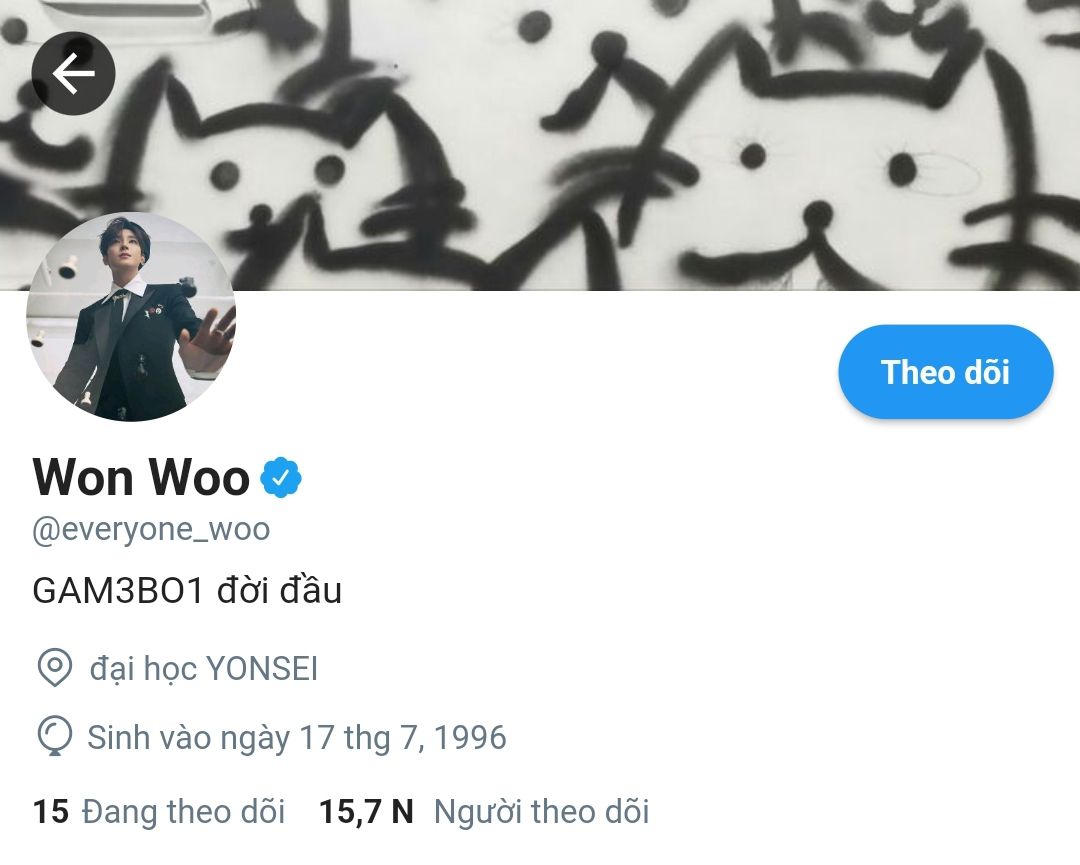Tap the location pin icon
Image resolution: width=1080 pixels, height=865 pixels.
(x=54, y=667)
